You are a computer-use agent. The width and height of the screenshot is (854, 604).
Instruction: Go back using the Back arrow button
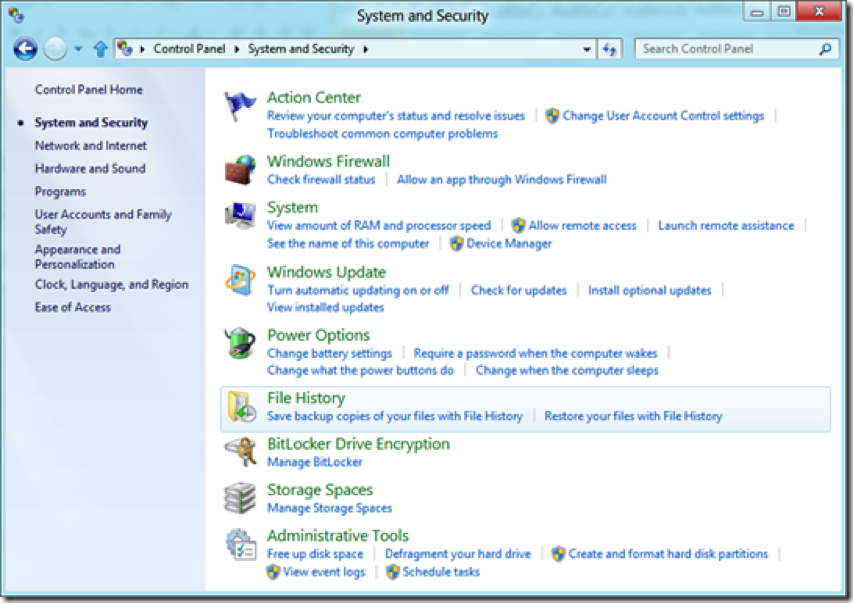(26, 49)
